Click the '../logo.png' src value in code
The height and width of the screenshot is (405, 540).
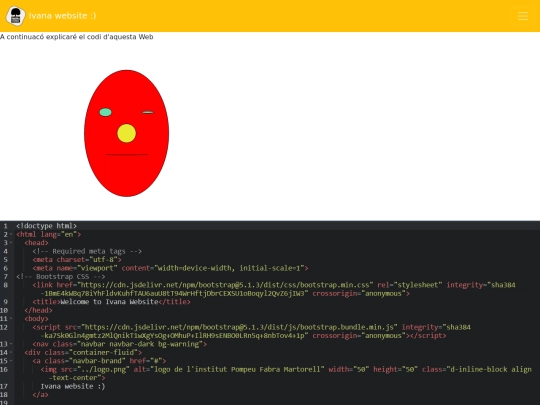pos(103,370)
